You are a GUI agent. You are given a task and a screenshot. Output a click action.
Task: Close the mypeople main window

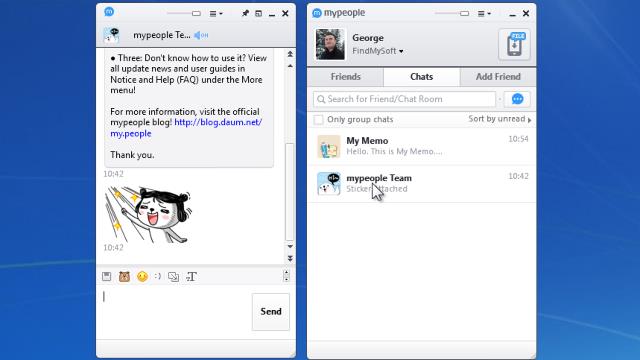(x=526, y=13)
